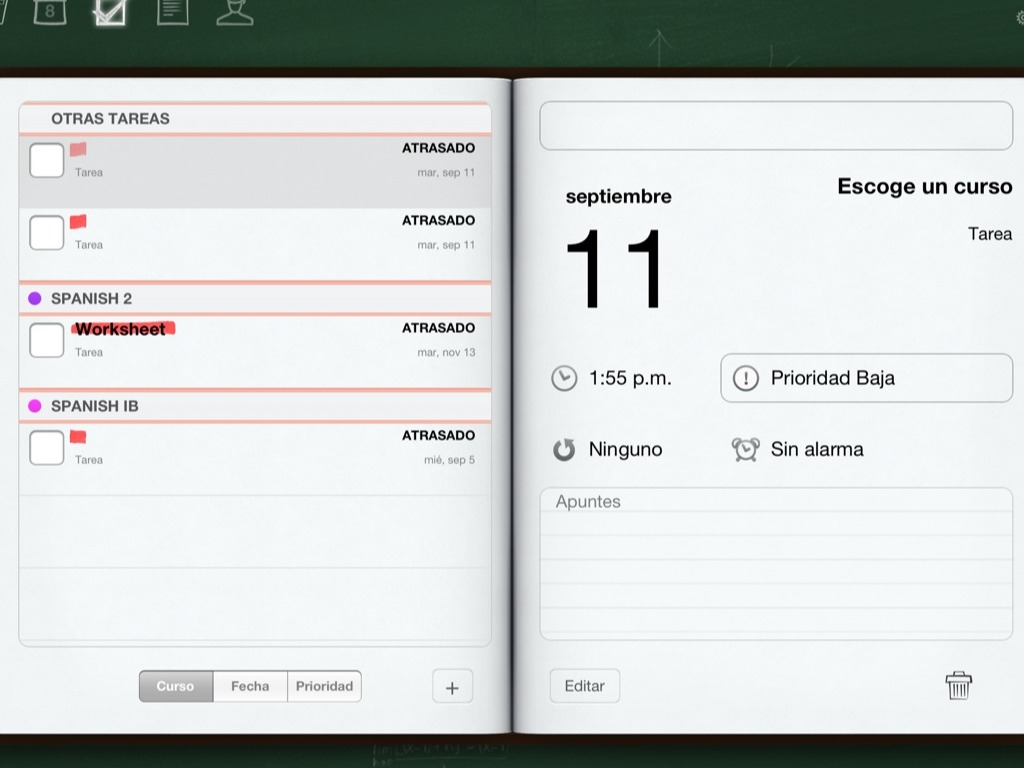Sort tasks by Prioridad
1024x768 pixels.
tap(324, 686)
